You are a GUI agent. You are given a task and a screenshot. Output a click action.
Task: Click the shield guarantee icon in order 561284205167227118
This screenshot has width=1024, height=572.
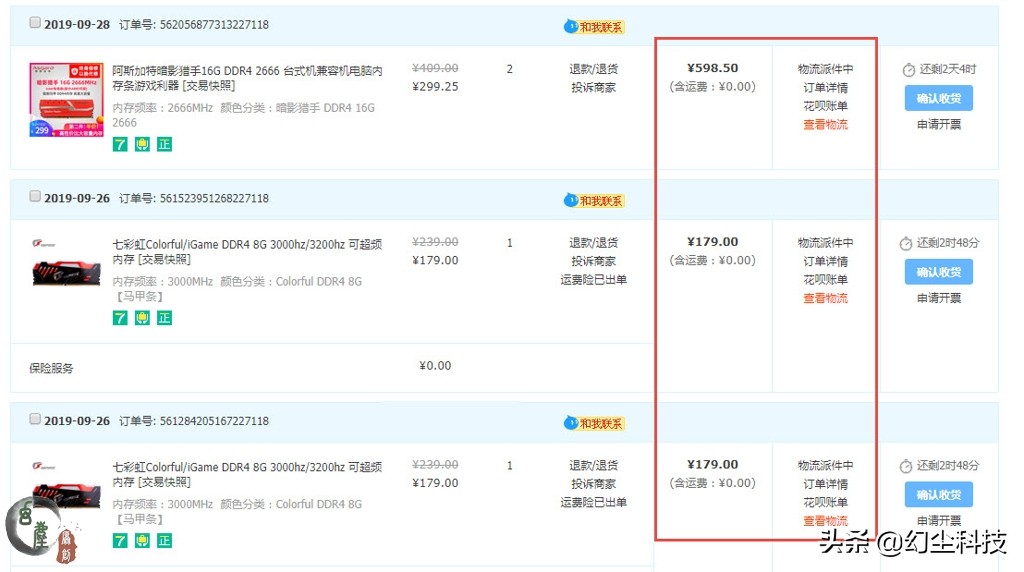point(142,541)
